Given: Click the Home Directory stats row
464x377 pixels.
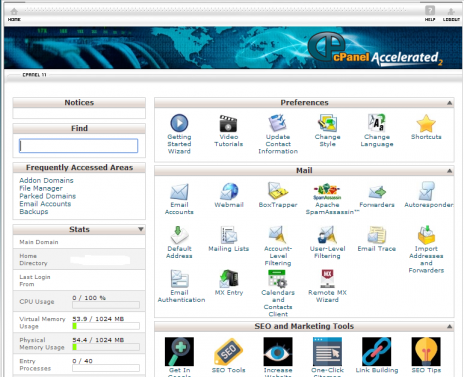Looking at the screenshot, I should click(x=79, y=259).
